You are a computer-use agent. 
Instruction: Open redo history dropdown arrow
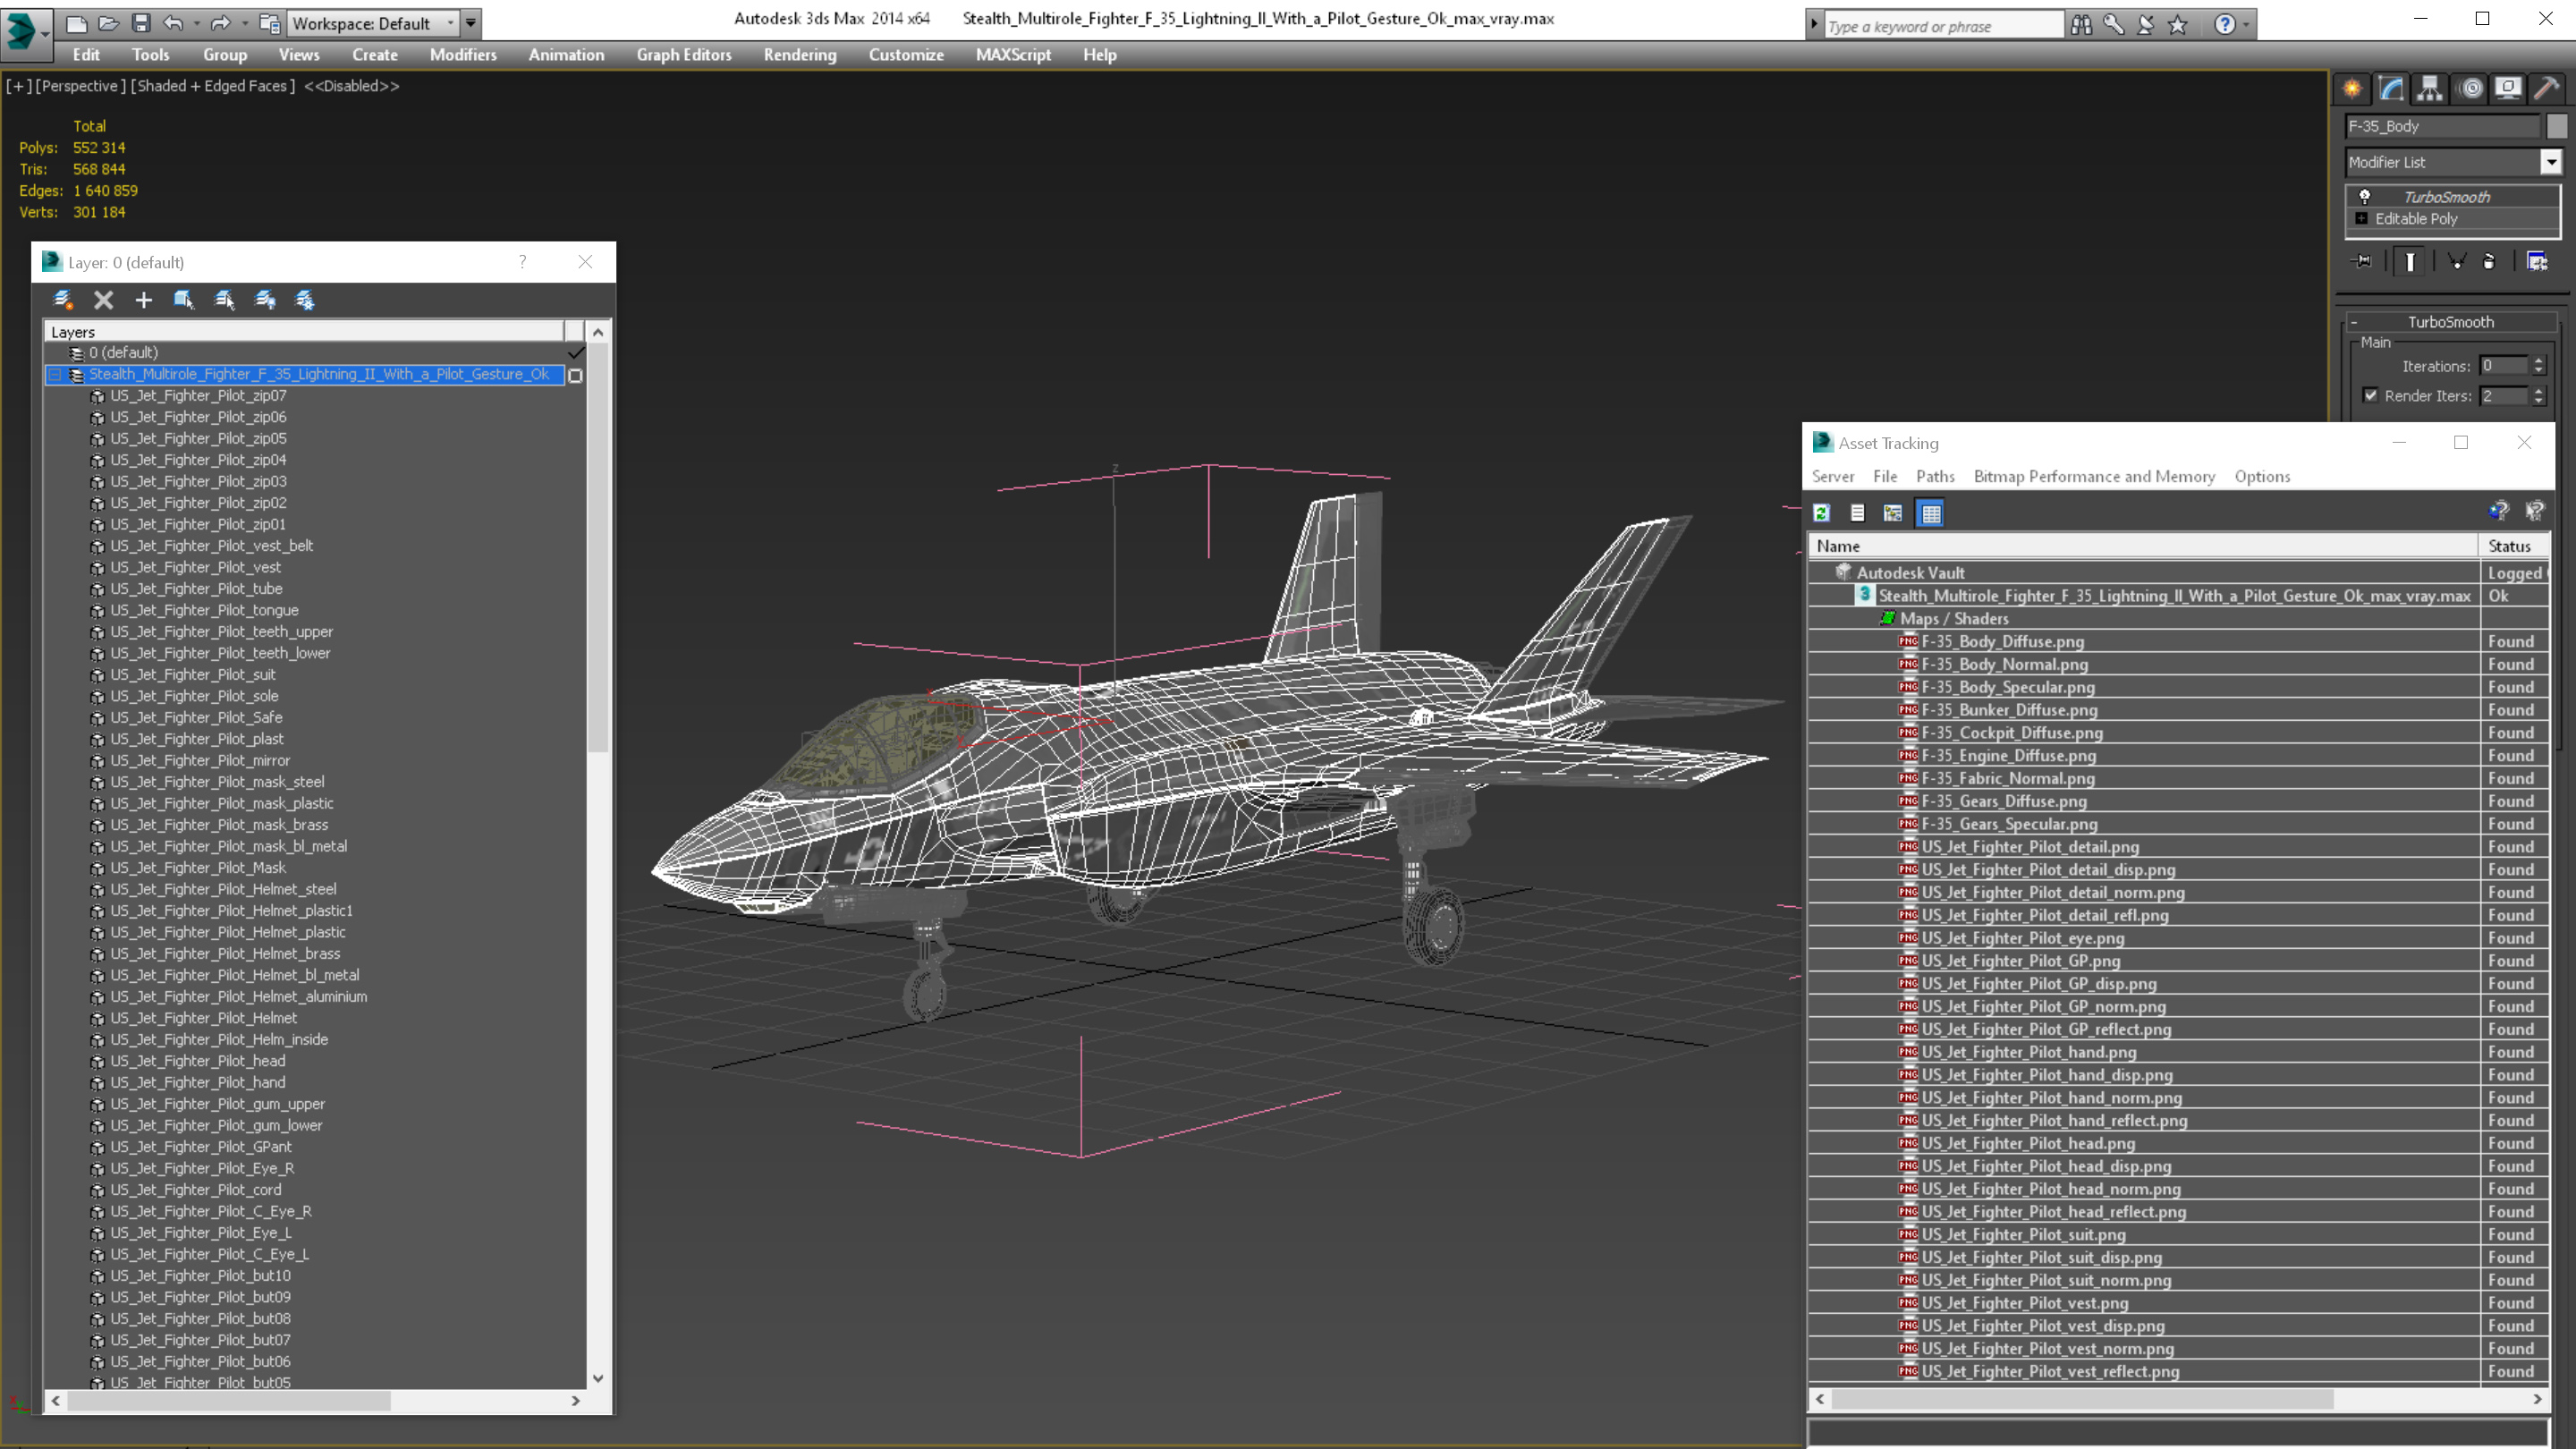point(244,23)
